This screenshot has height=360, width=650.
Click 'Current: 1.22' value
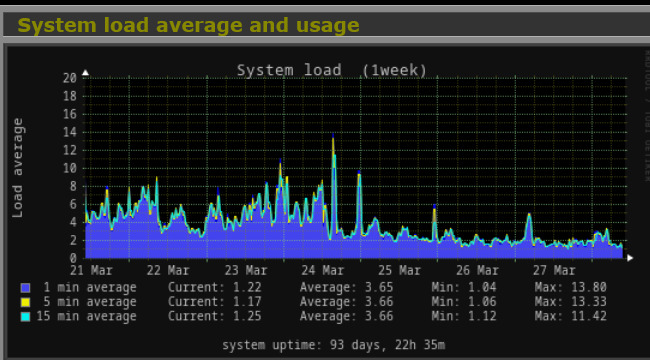215,287
